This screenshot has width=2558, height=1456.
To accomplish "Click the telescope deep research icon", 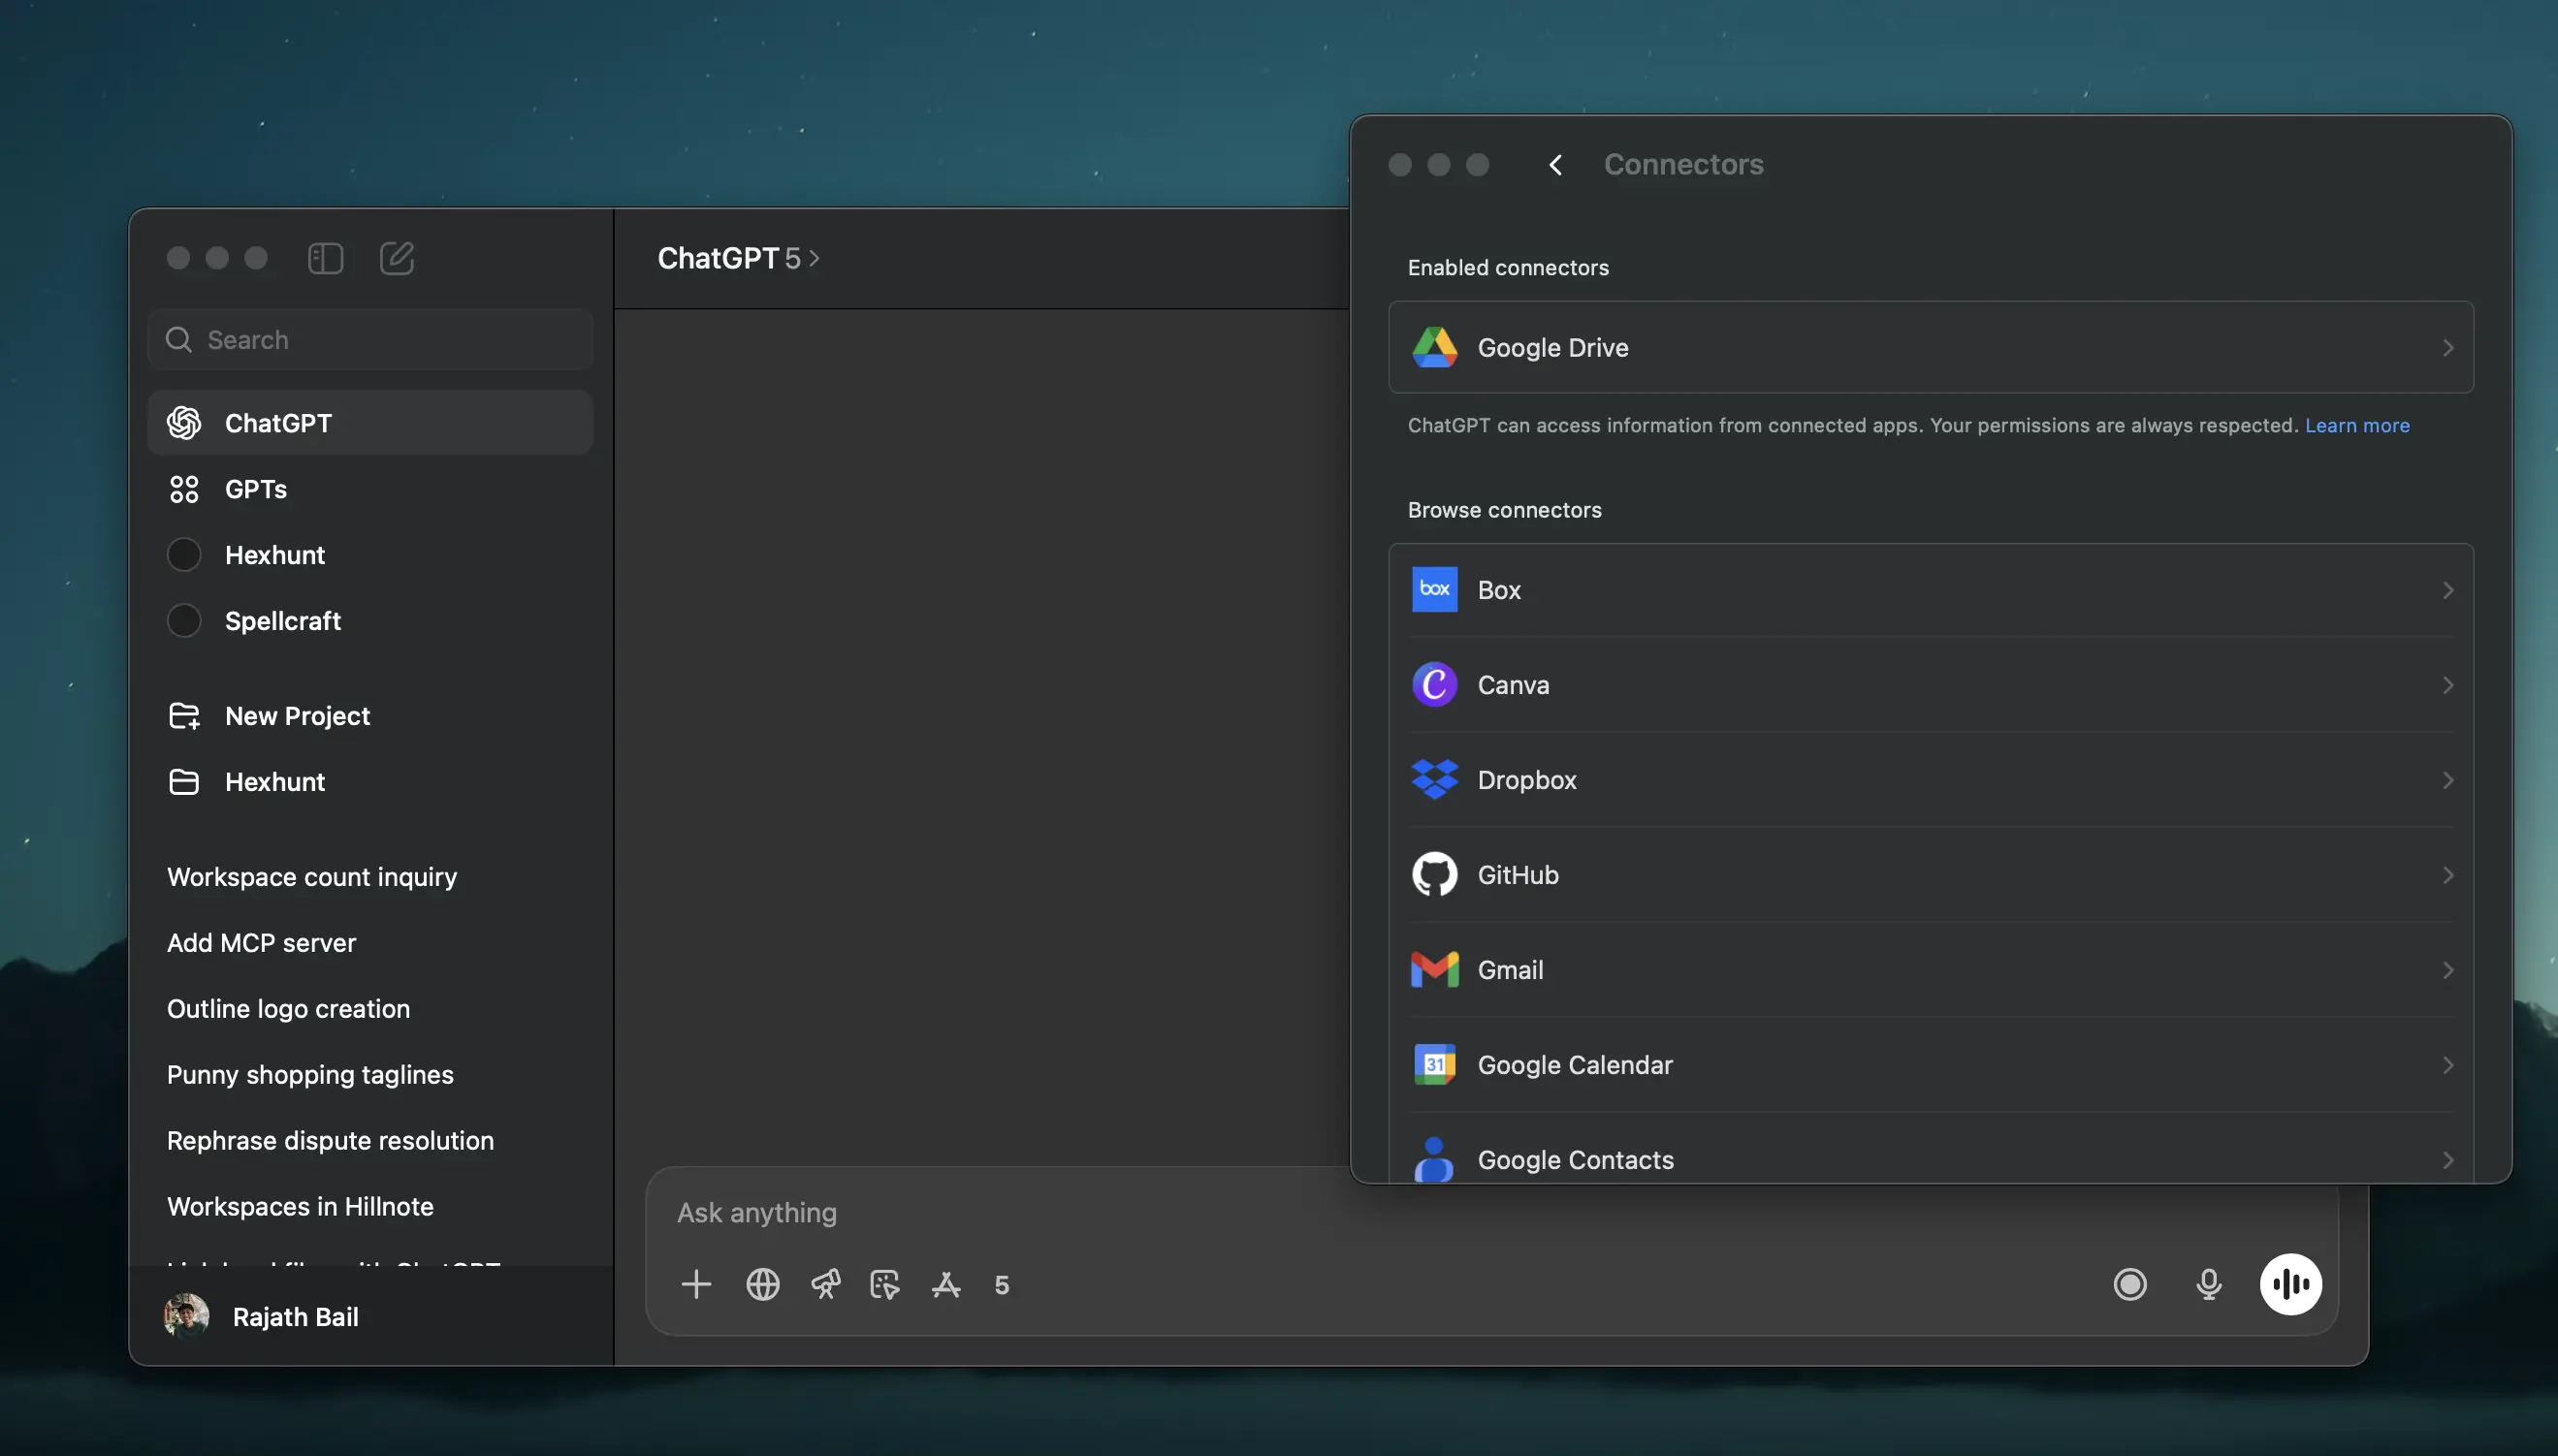I will [825, 1284].
